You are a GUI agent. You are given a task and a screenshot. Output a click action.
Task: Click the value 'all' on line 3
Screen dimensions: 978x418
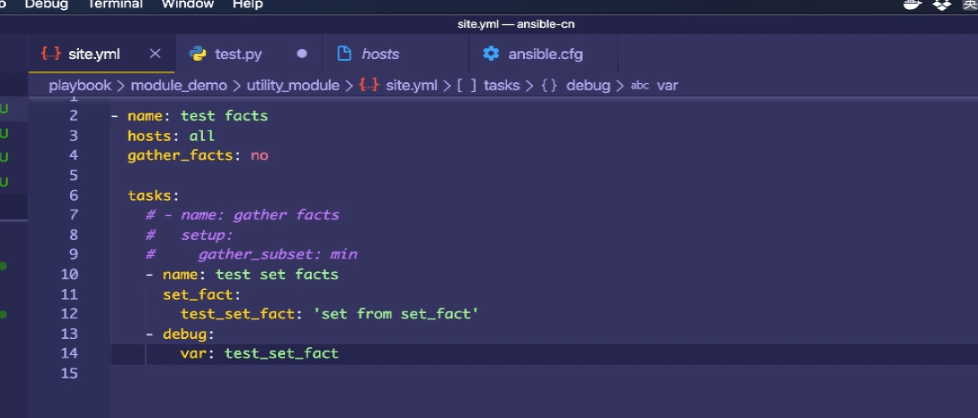click(202, 135)
